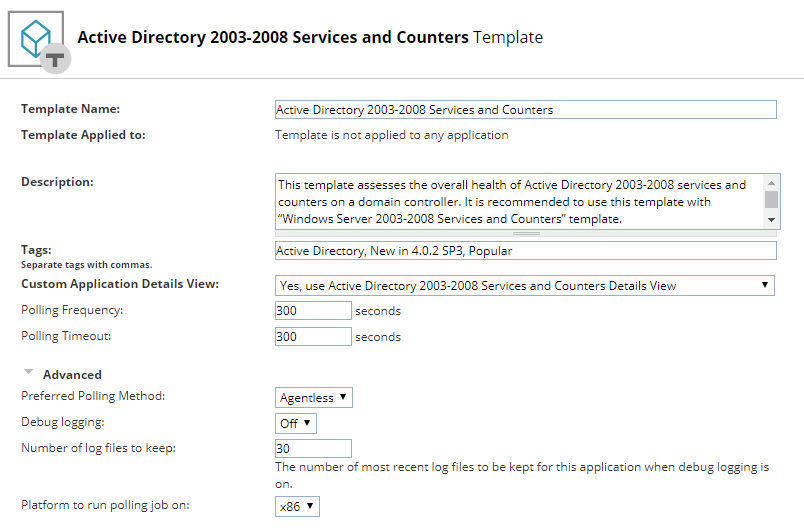Screen dimensions: 804x530
Task: Grab the Description box resize handle
Action: click(526, 233)
